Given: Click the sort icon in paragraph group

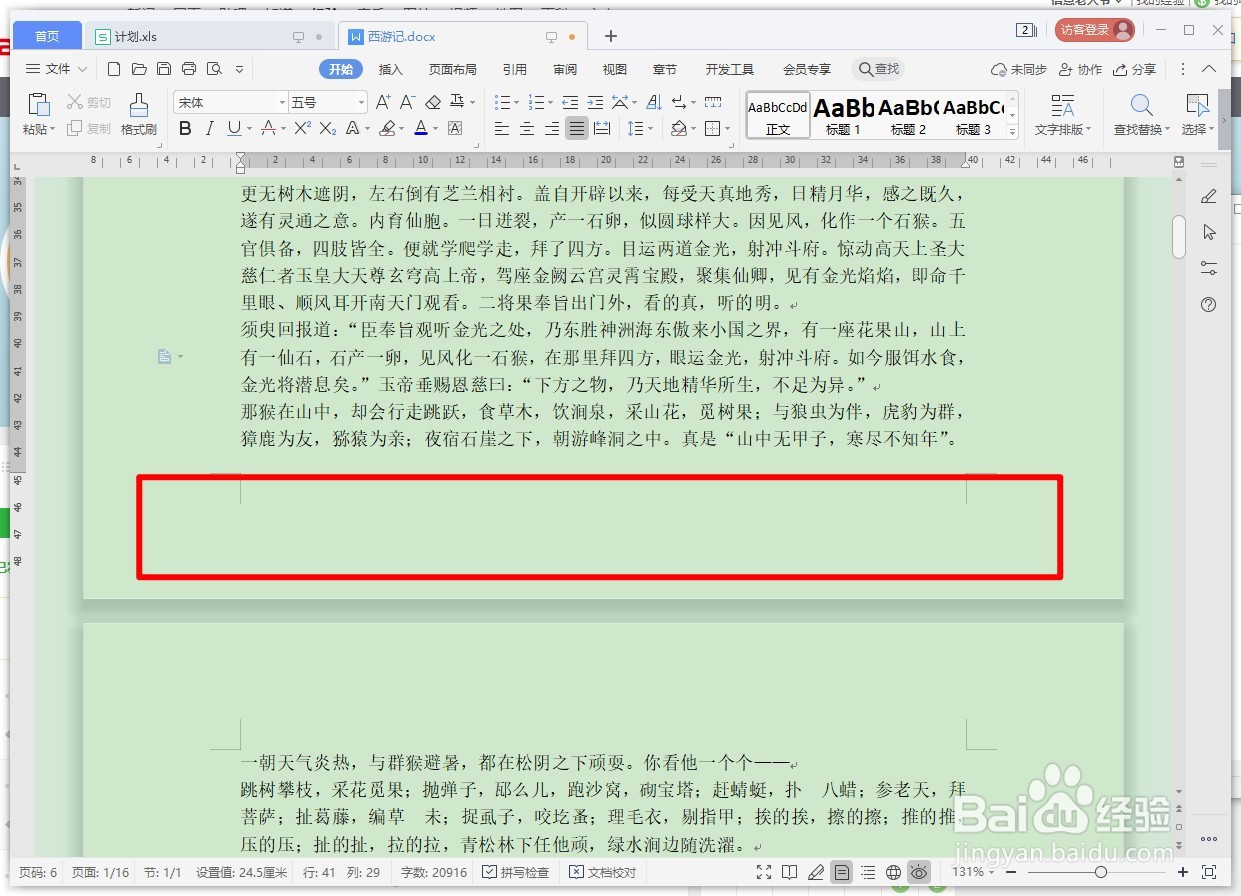Looking at the screenshot, I should tap(654, 102).
